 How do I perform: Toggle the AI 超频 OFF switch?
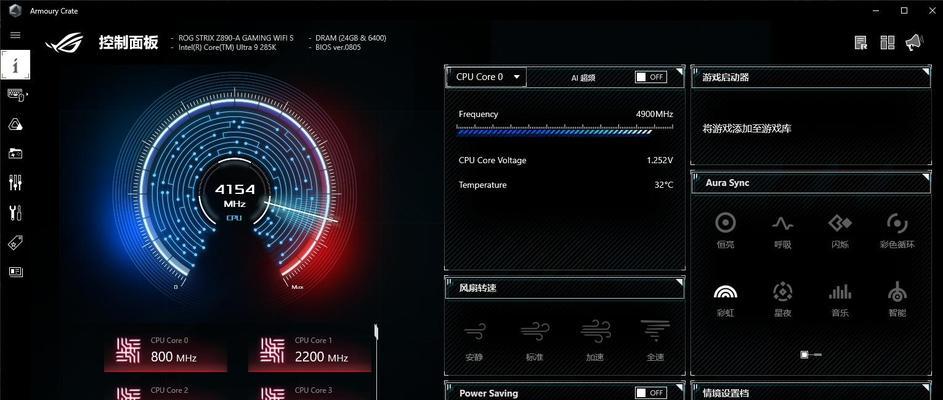click(x=651, y=77)
